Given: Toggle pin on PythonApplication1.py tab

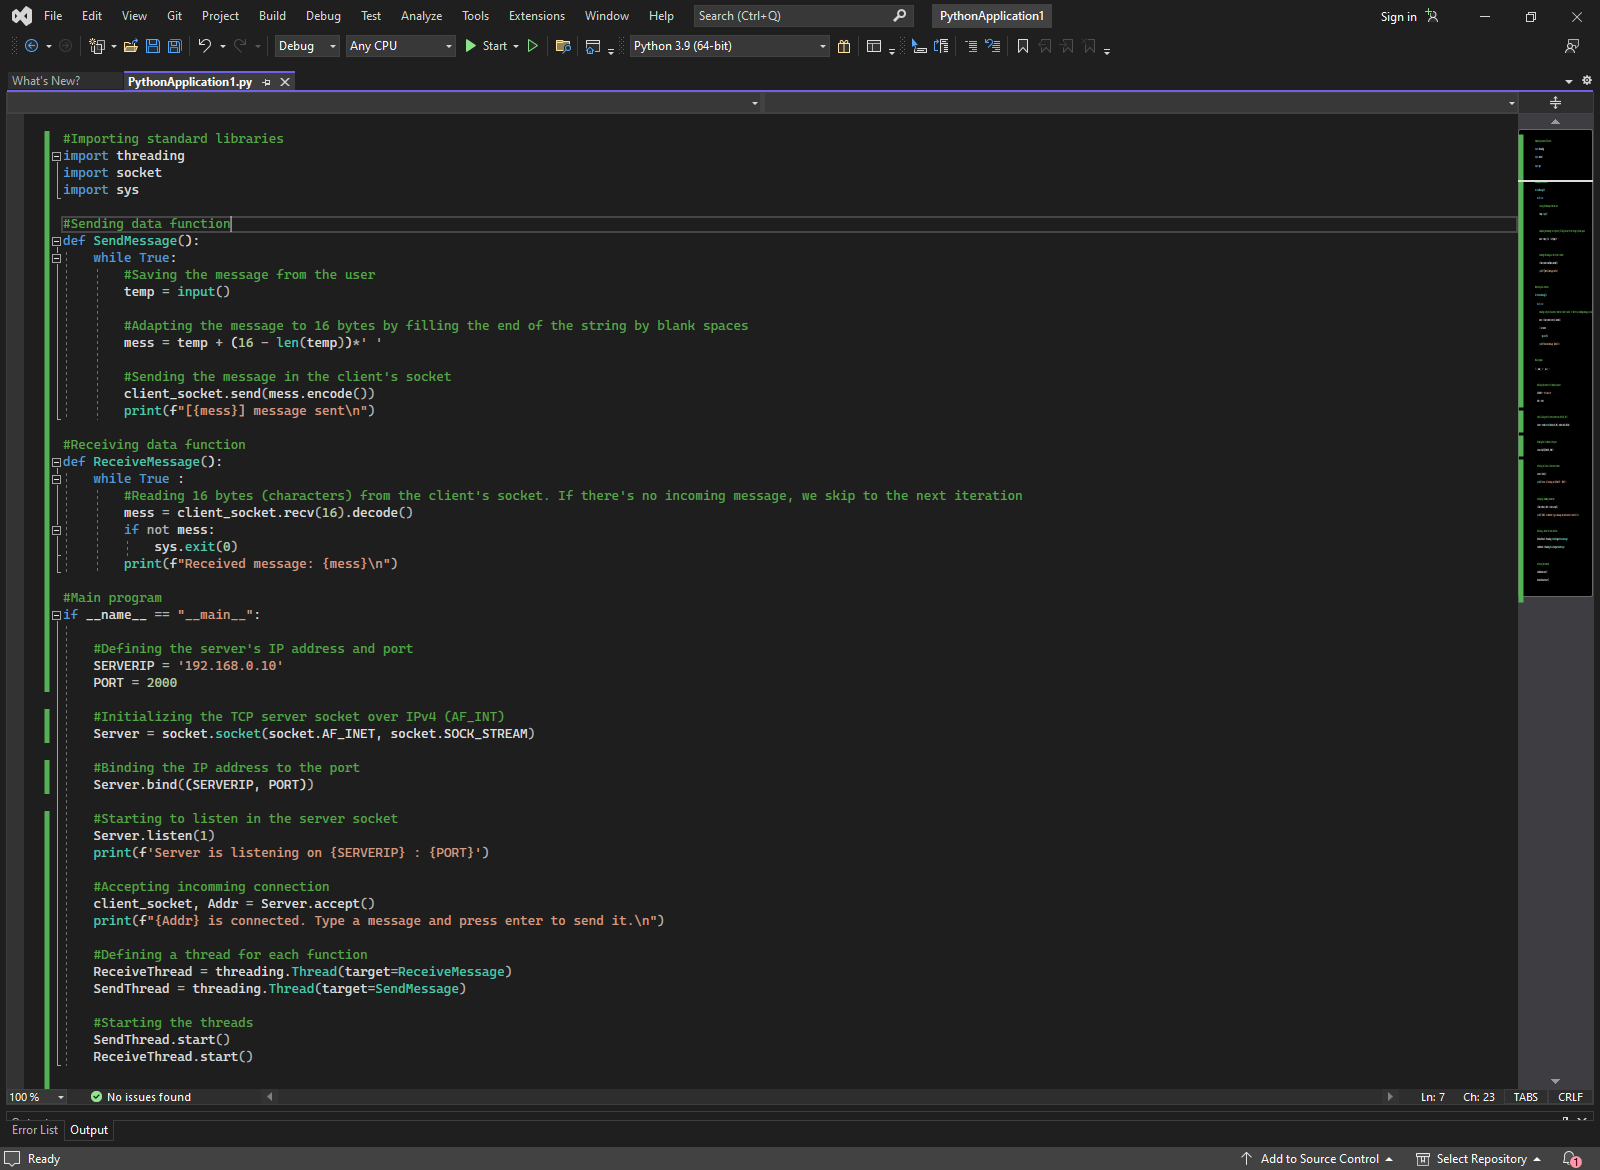Looking at the screenshot, I should 267,82.
